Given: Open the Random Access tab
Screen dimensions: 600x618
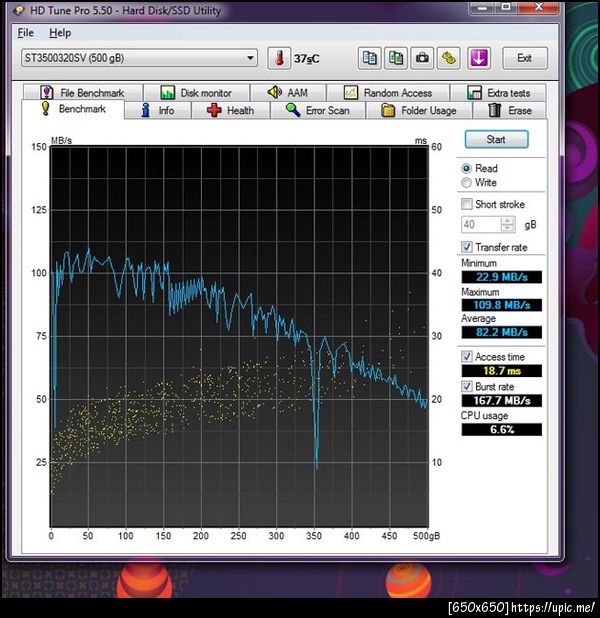Looking at the screenshot, I should pos(388,93).
